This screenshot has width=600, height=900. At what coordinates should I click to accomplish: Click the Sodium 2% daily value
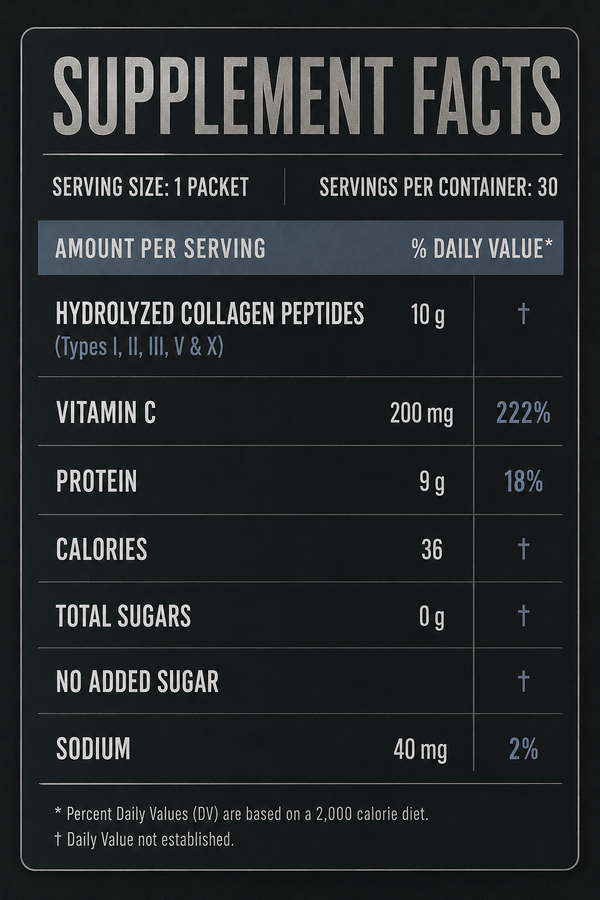pyautogui.click(x=523, y=749)
